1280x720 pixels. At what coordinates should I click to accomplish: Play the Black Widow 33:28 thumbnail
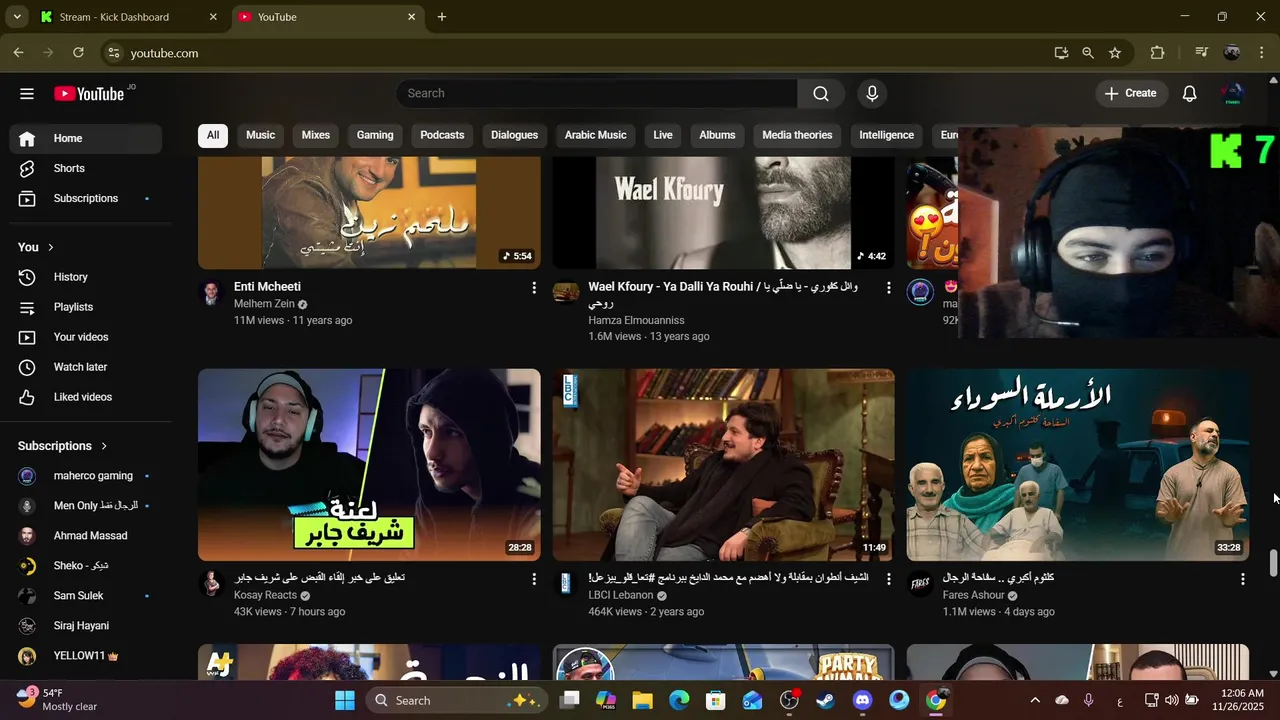pyautogui.click(x=1078, y=465)
